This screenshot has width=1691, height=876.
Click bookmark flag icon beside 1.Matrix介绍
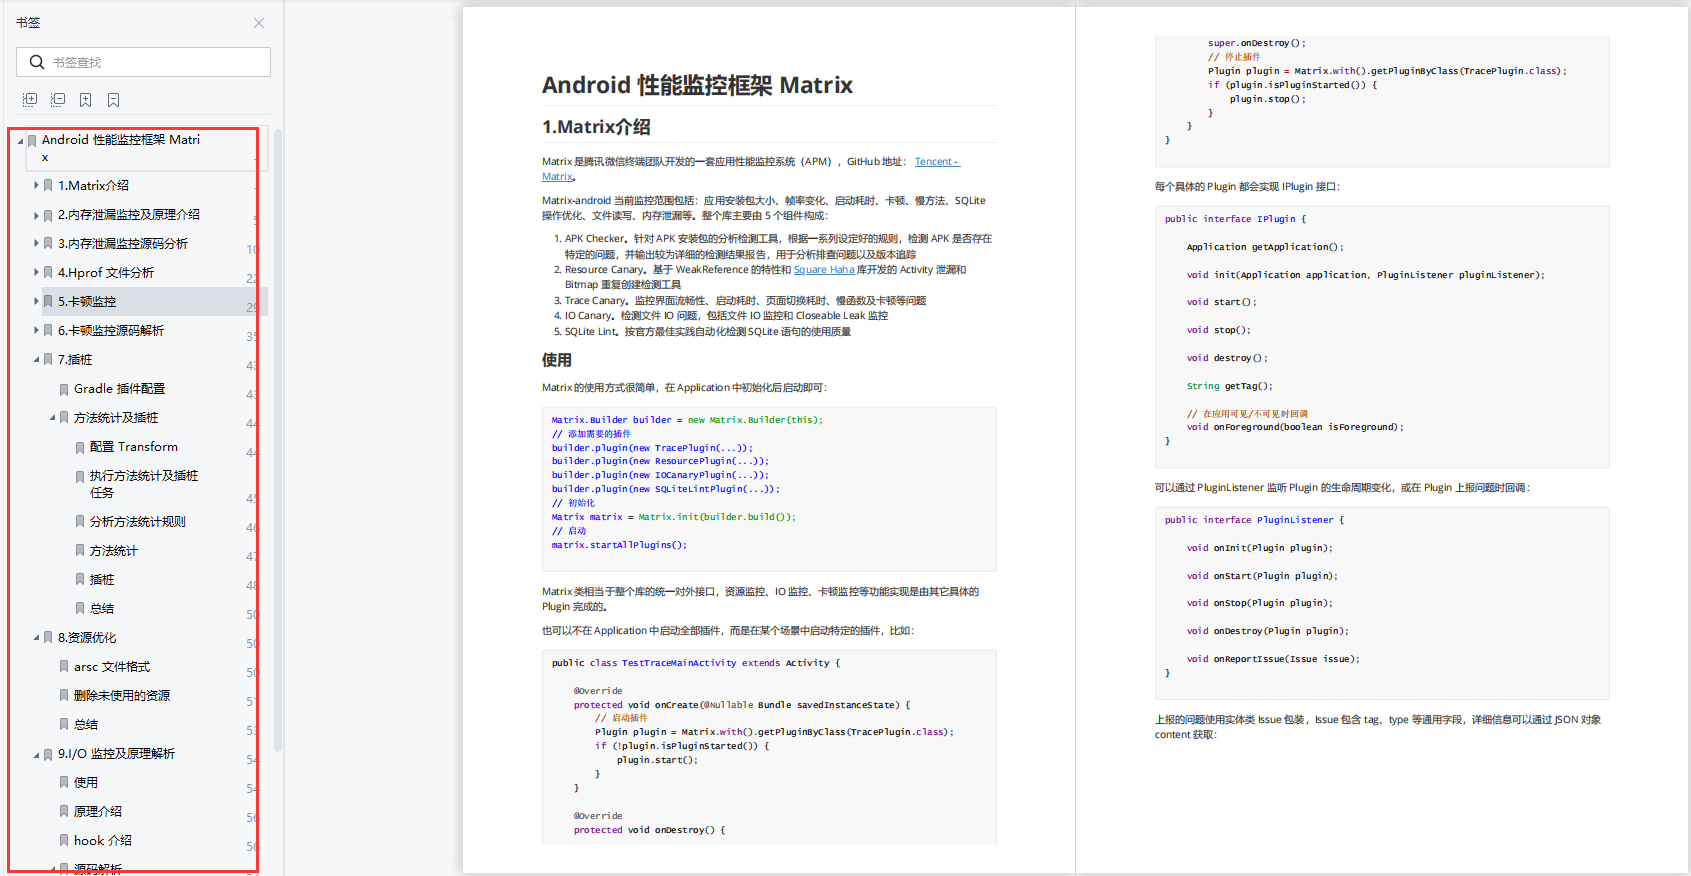pos(48,186)
